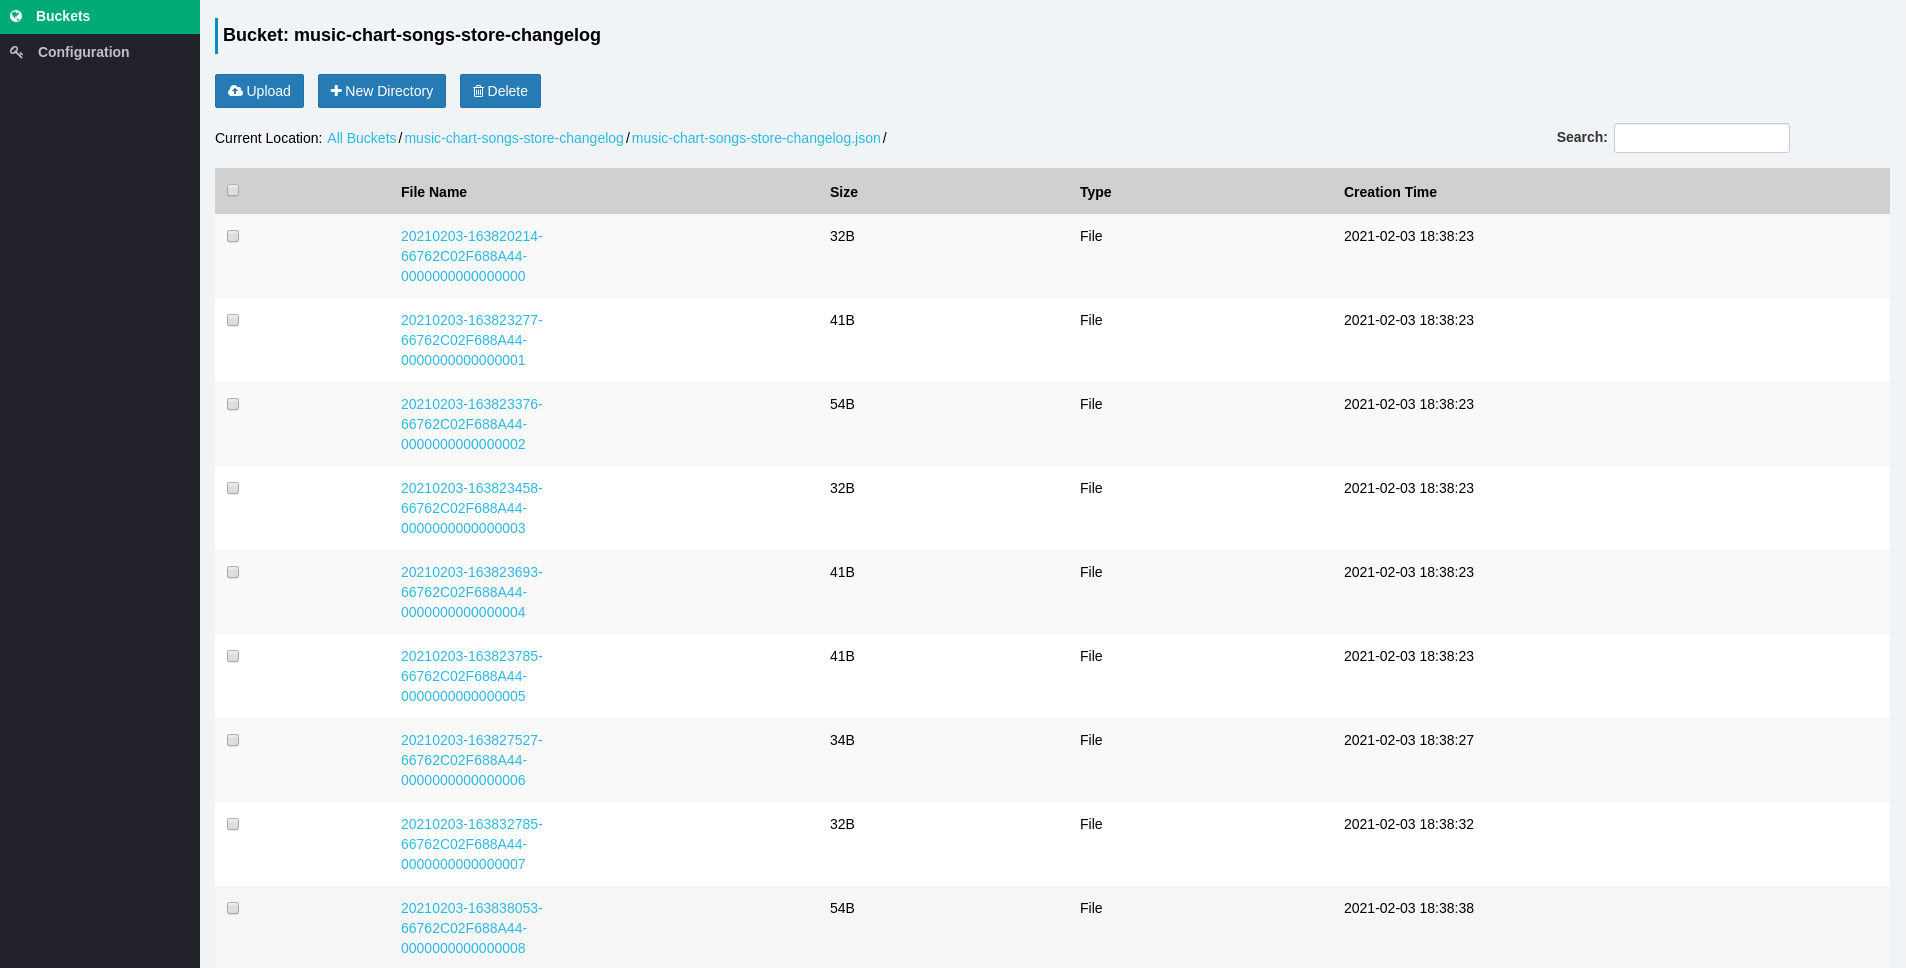Click the Type cell of file 20210203-163823458

pyautogui.click(x=1091, y=488)
